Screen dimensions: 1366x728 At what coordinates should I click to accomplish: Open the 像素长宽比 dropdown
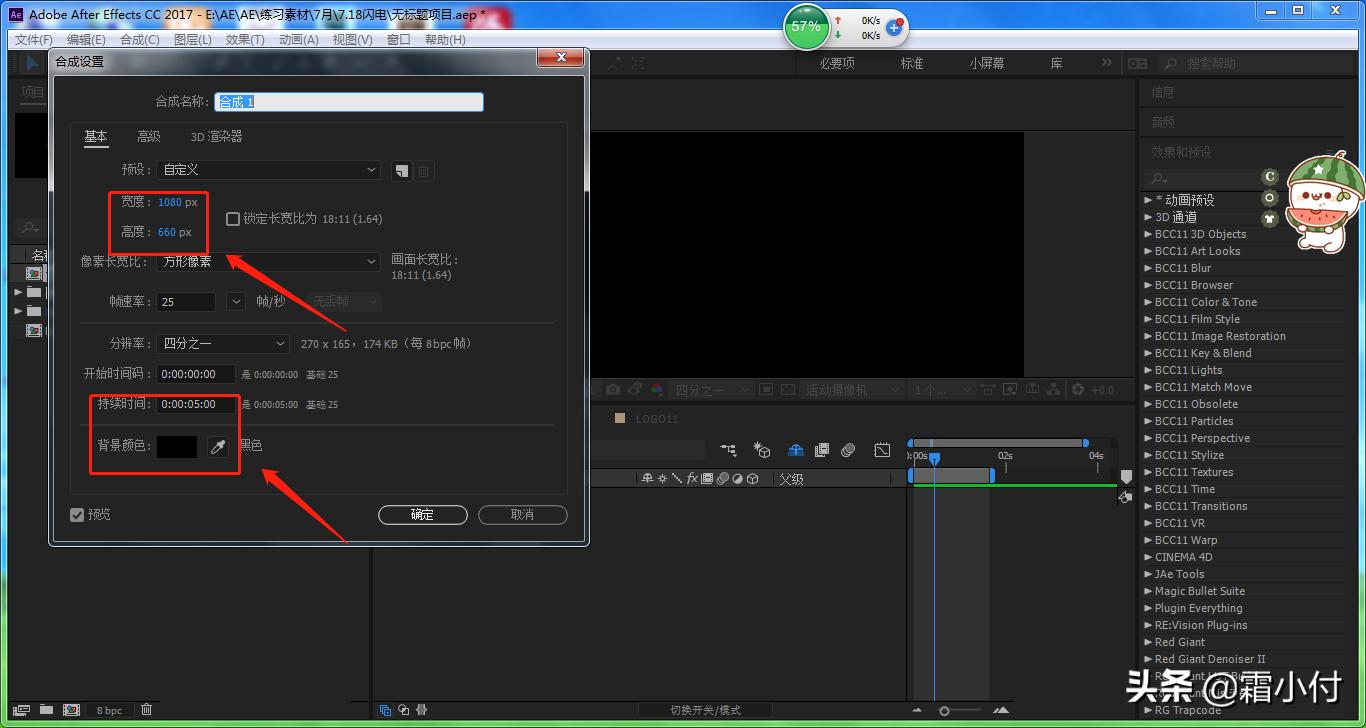[268, 262]
